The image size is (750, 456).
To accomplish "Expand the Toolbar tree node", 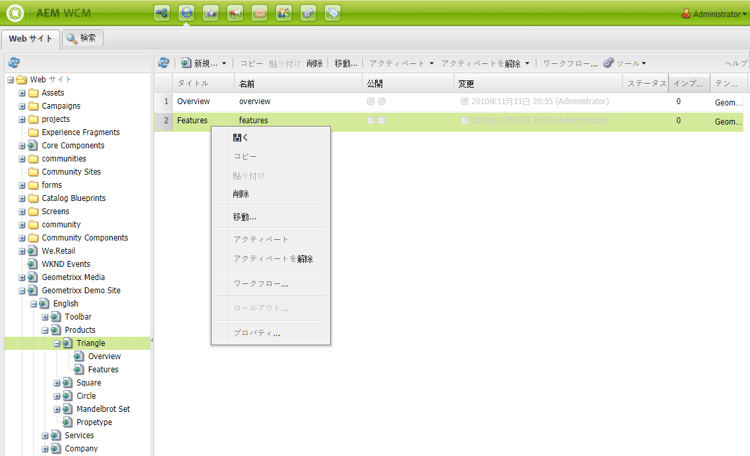I will tap(45, 317).
